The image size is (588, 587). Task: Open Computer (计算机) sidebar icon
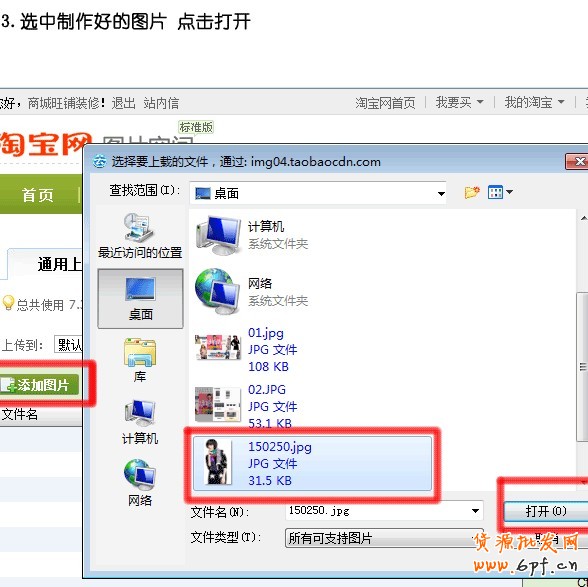coord(140,422)
